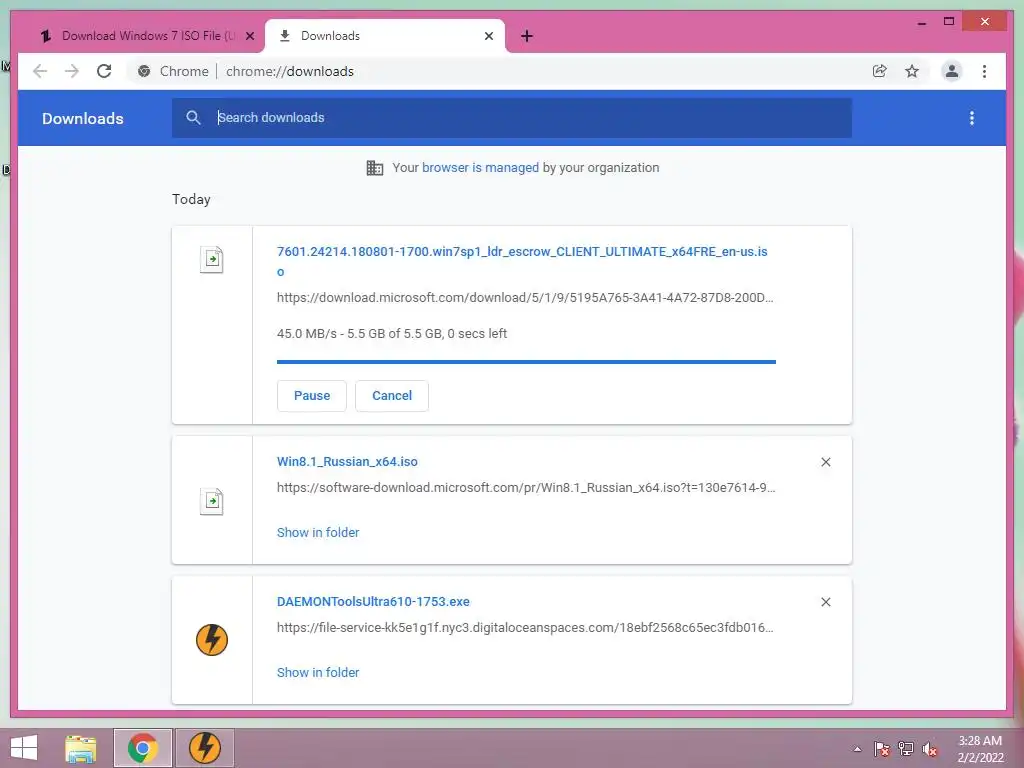Open File Explorer from the taskbar
1024x768 pixels.
click(81, 748)
